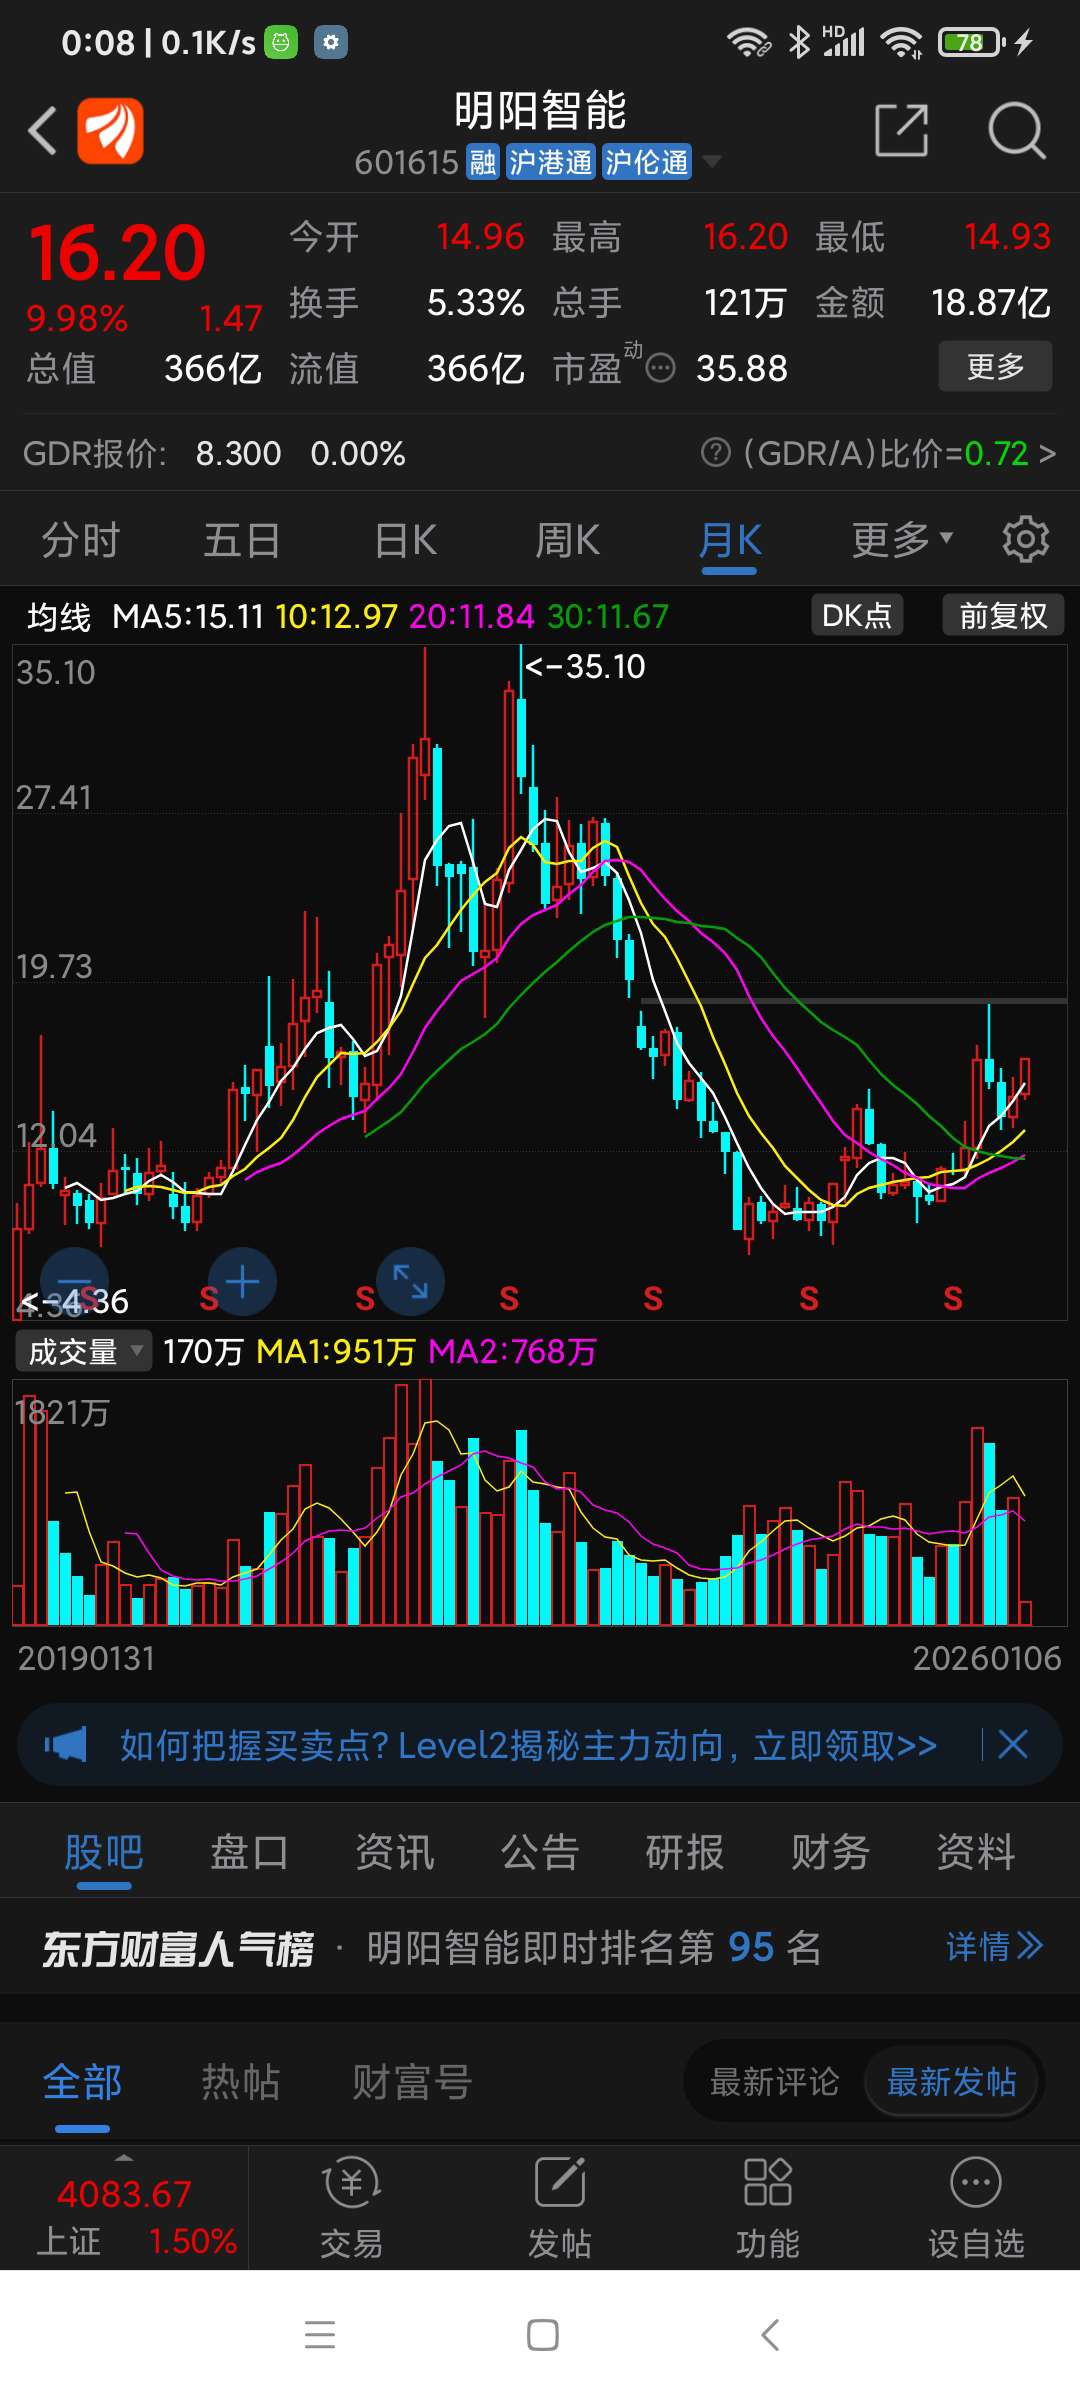Tap the back arrow in the header
The image size is (1080, 2400).
(x=42, y=130)
